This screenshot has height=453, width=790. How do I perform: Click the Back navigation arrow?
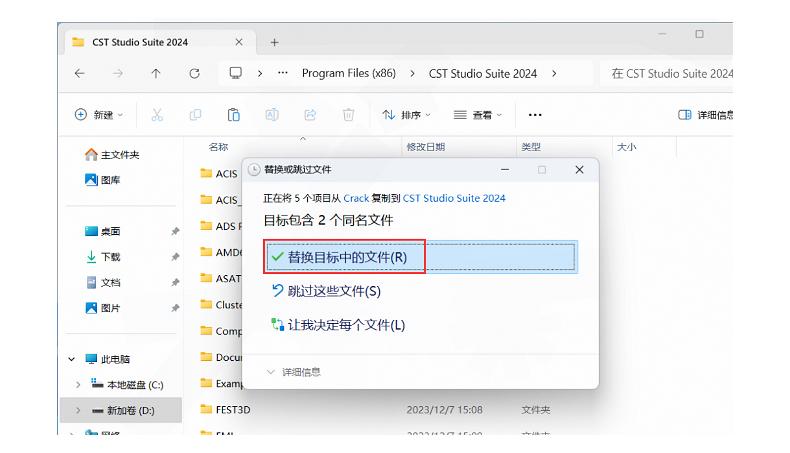[x=80, y=74]
